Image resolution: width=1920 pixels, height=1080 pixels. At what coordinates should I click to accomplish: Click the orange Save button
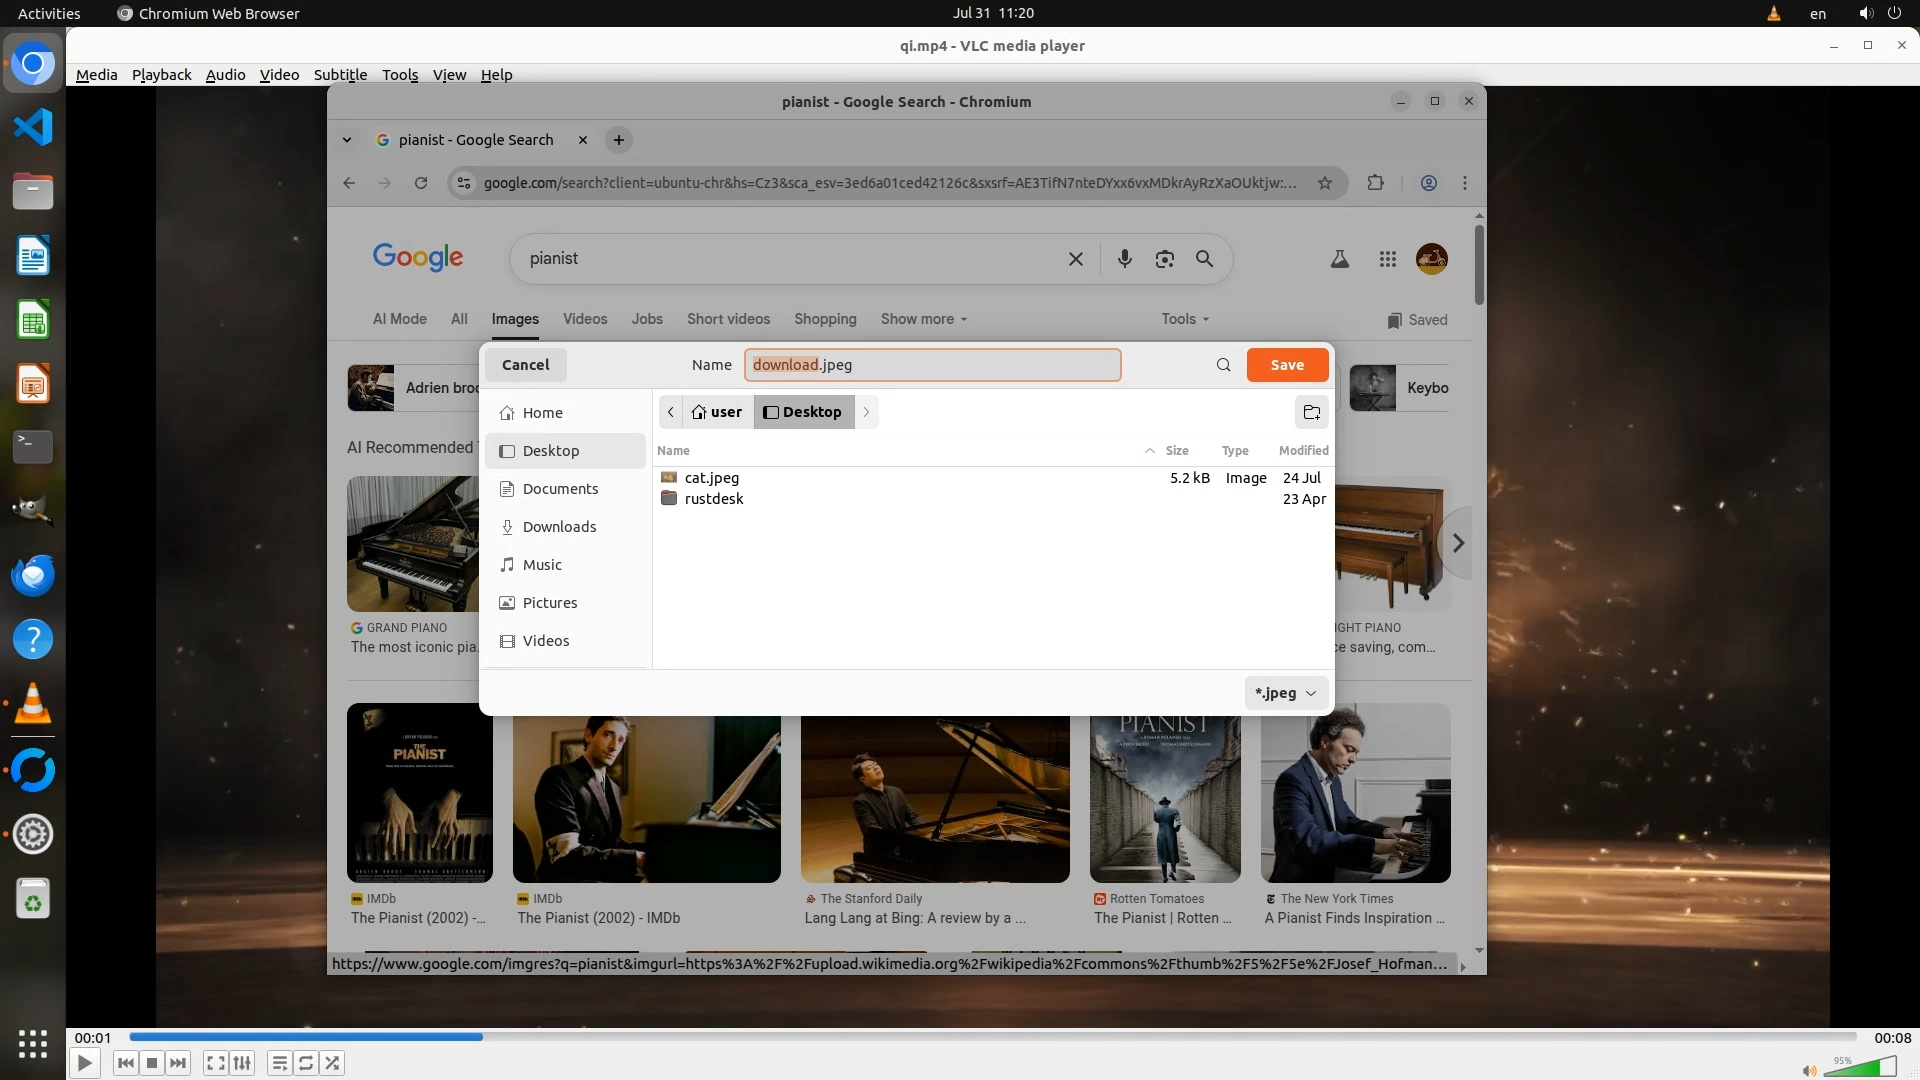[1287, 365]
